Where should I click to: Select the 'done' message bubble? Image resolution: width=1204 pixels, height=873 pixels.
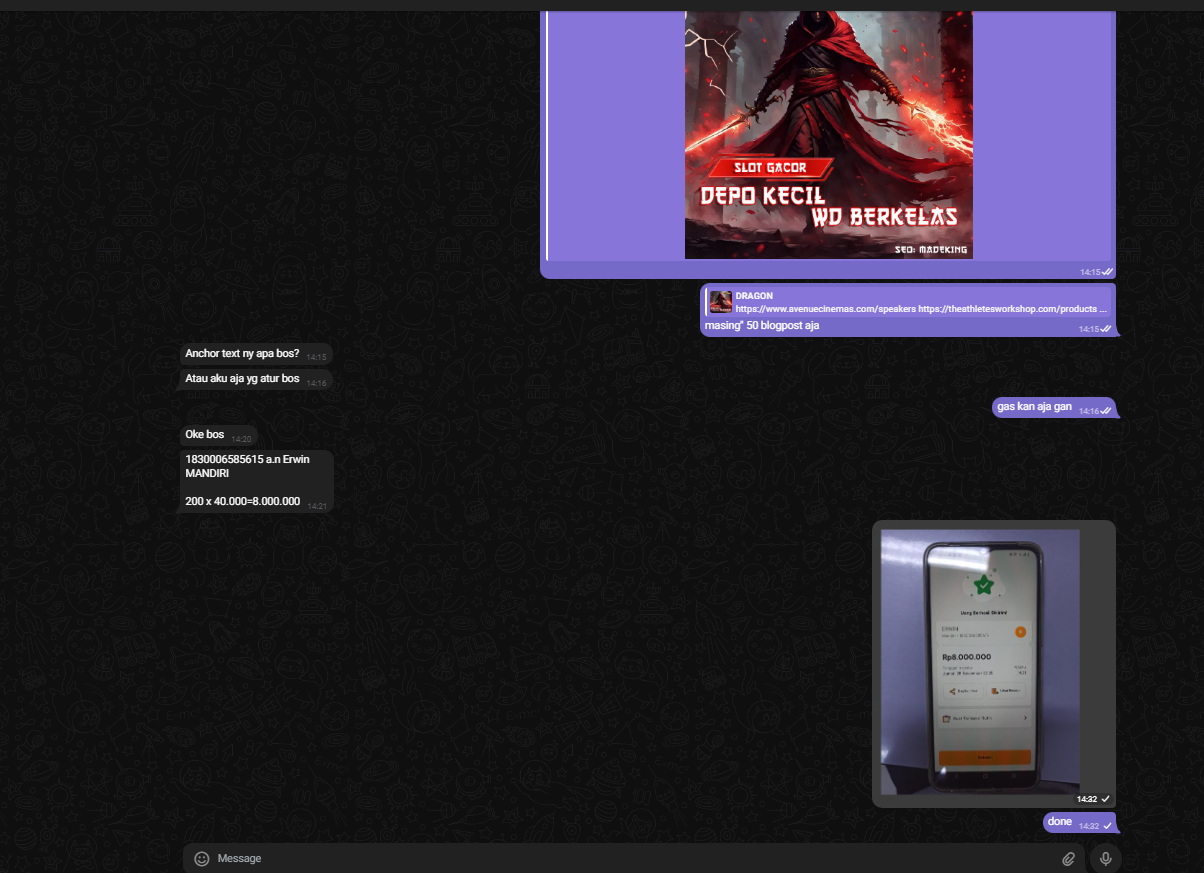click(x=1060, y=822)
